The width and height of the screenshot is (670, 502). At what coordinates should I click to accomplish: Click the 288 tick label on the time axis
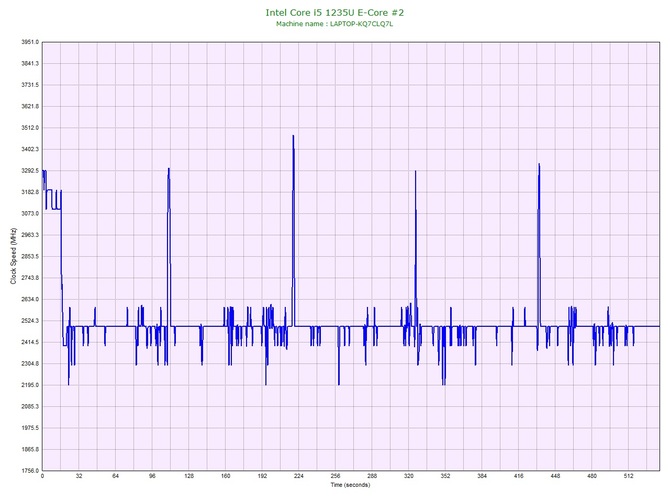(372, 476)
